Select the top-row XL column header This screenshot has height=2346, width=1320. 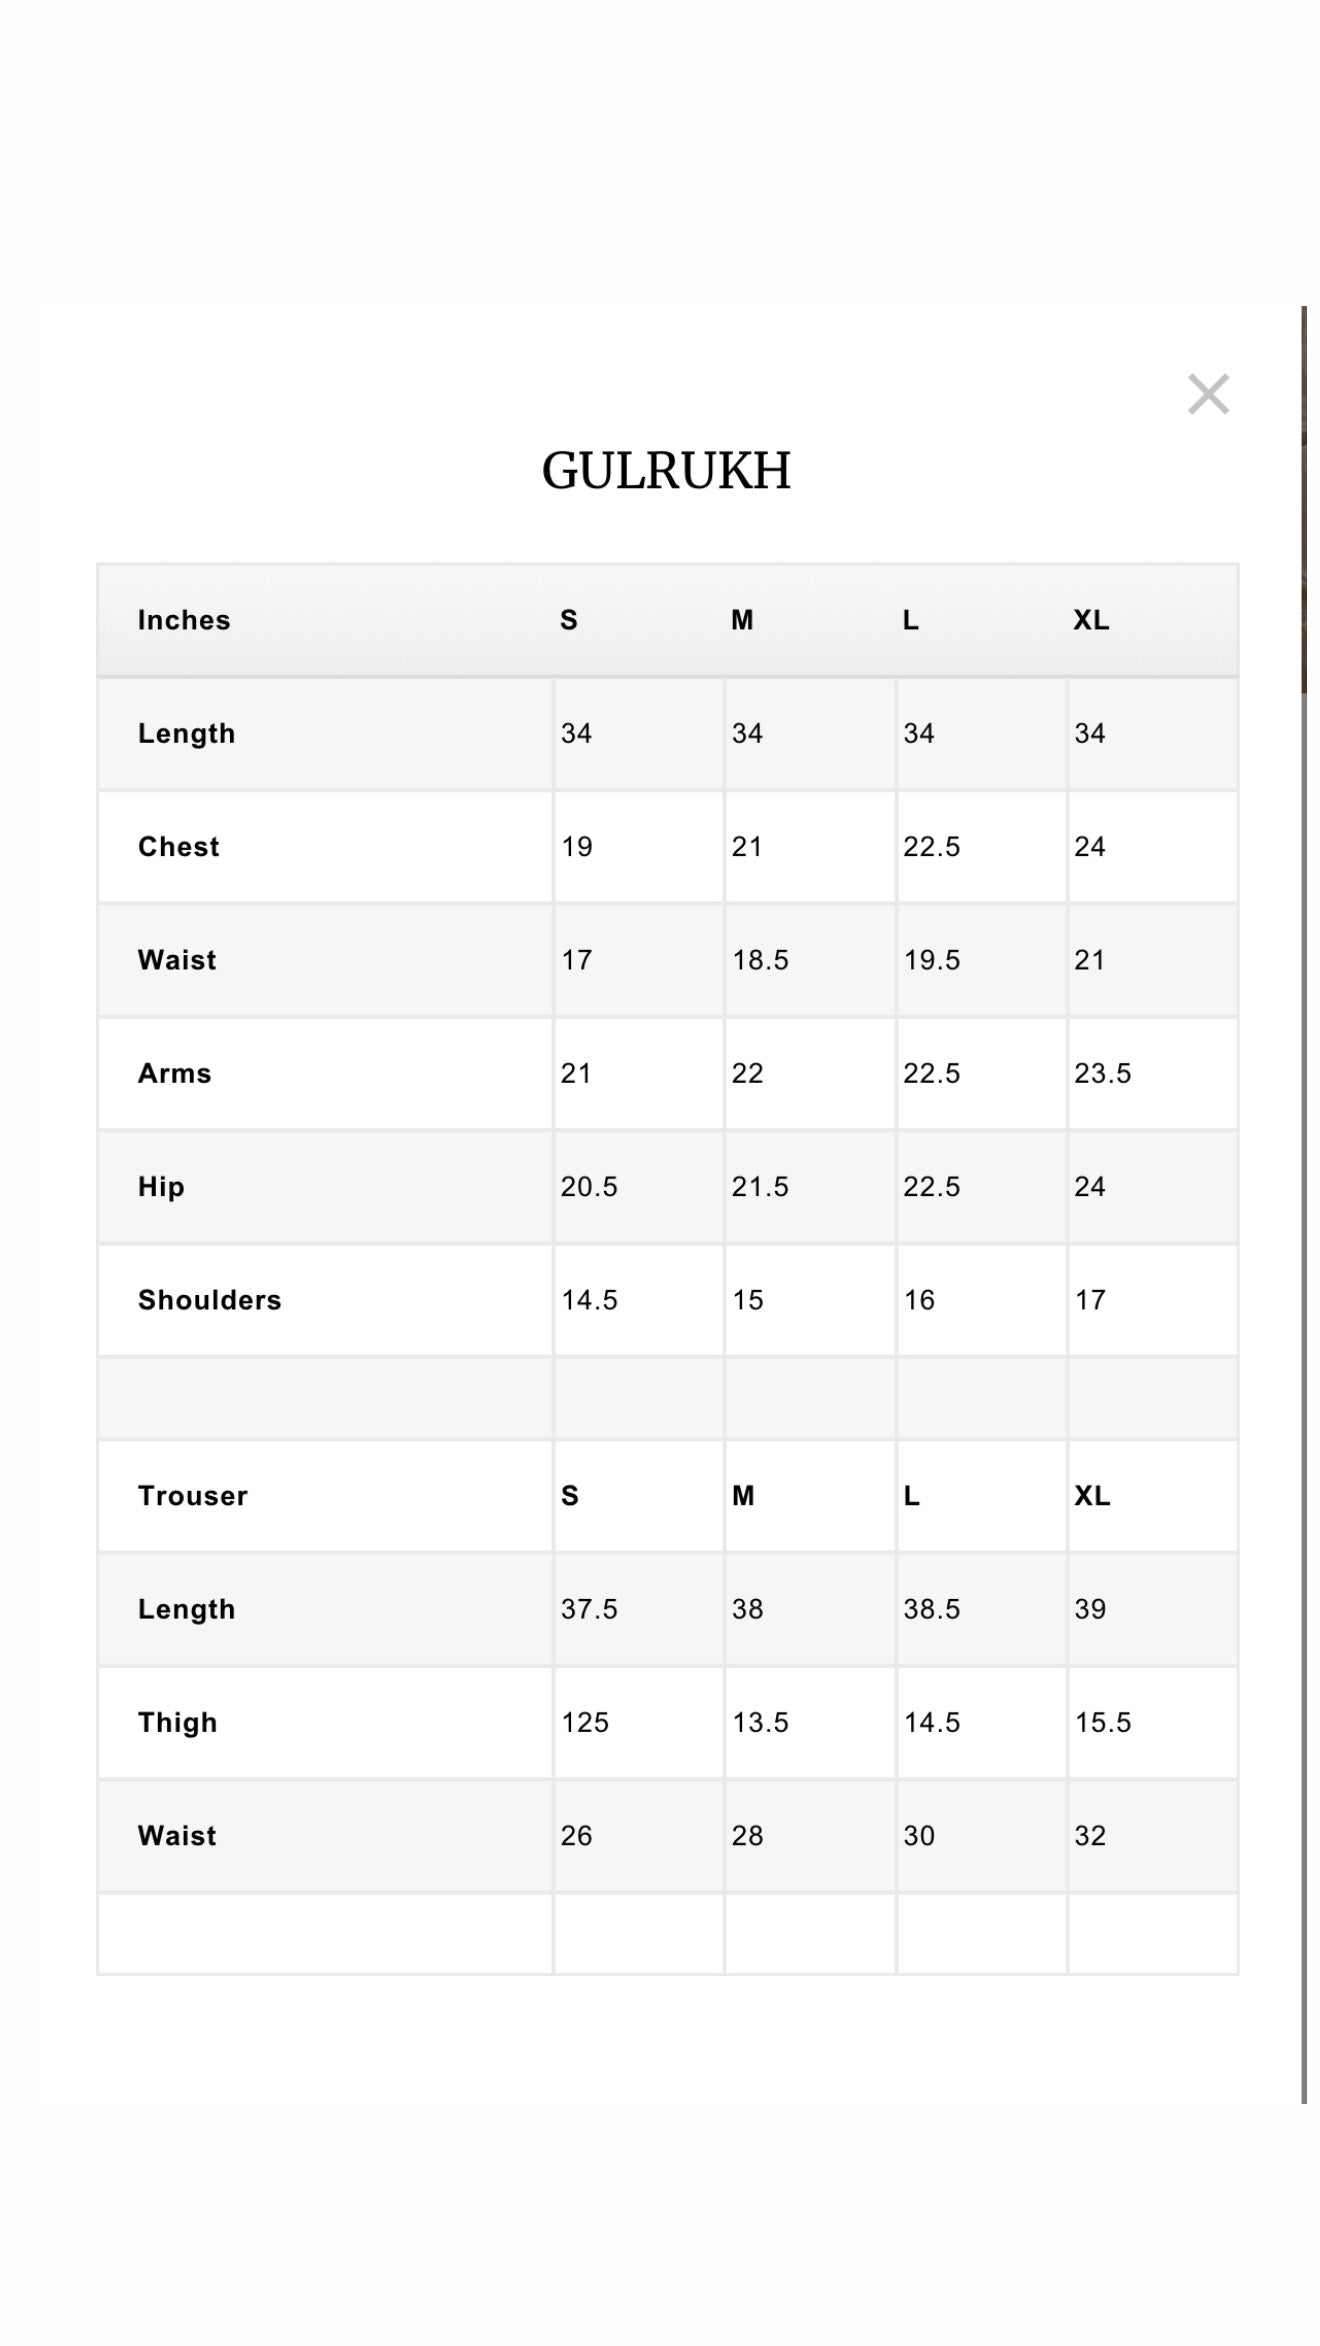[x=1091, y=620]
